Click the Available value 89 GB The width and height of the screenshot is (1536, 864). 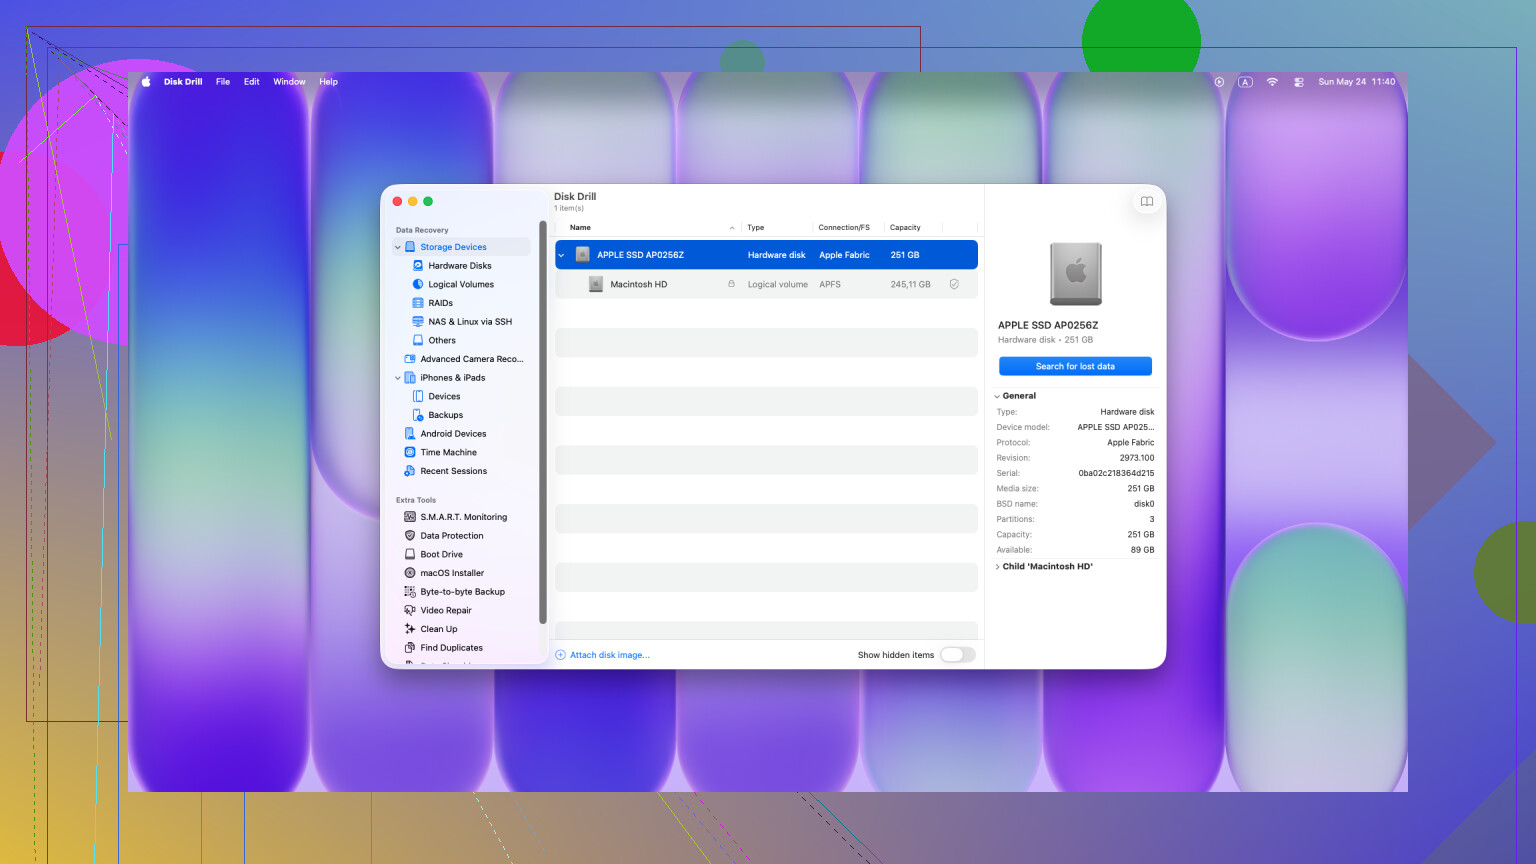coord(1143,550)
